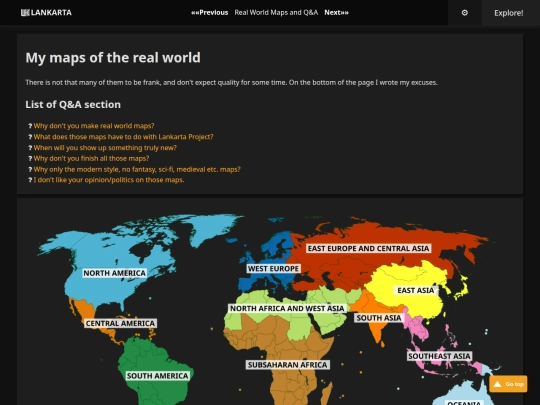Click the 'List of Q&A section' heading

[x=73, y=104]
